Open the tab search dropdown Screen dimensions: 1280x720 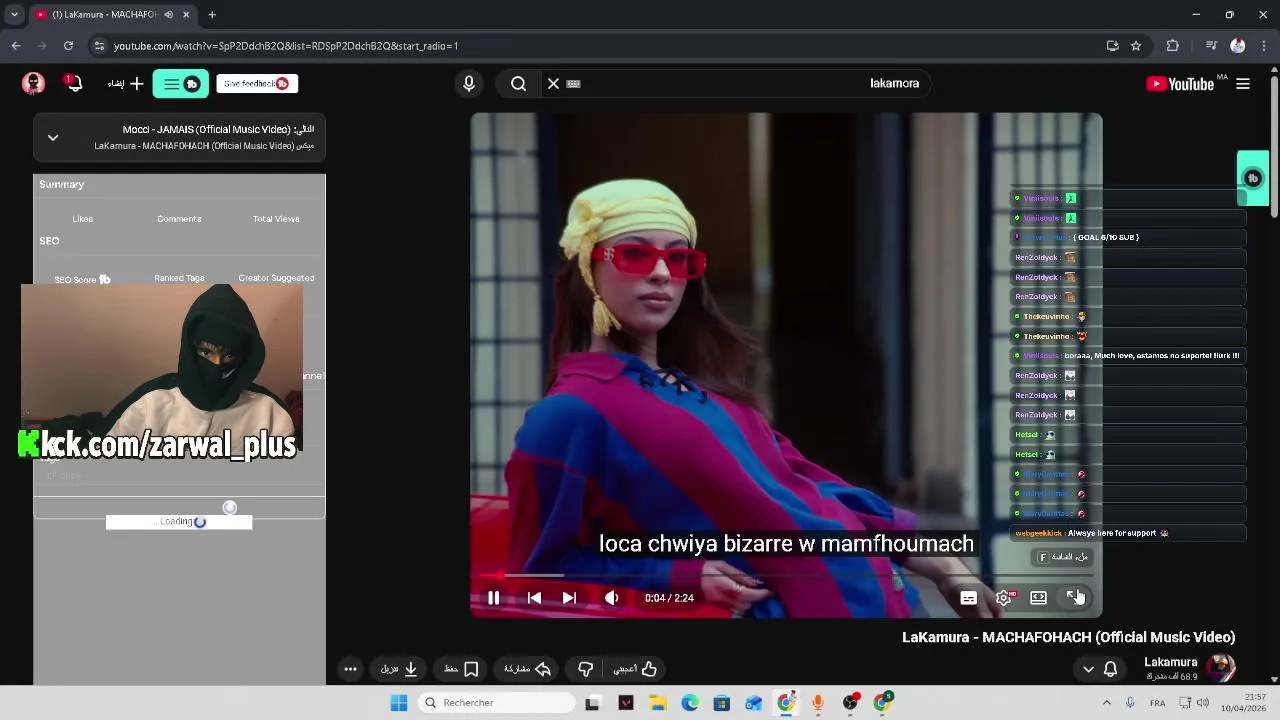tap(14, 15)
